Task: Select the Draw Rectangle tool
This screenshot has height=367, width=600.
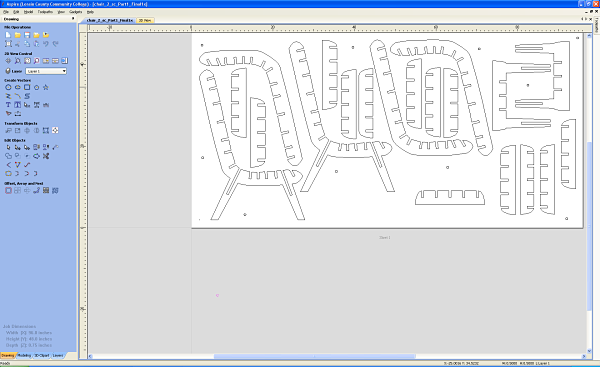Action: pyautogui.click(x=27, y=87)
